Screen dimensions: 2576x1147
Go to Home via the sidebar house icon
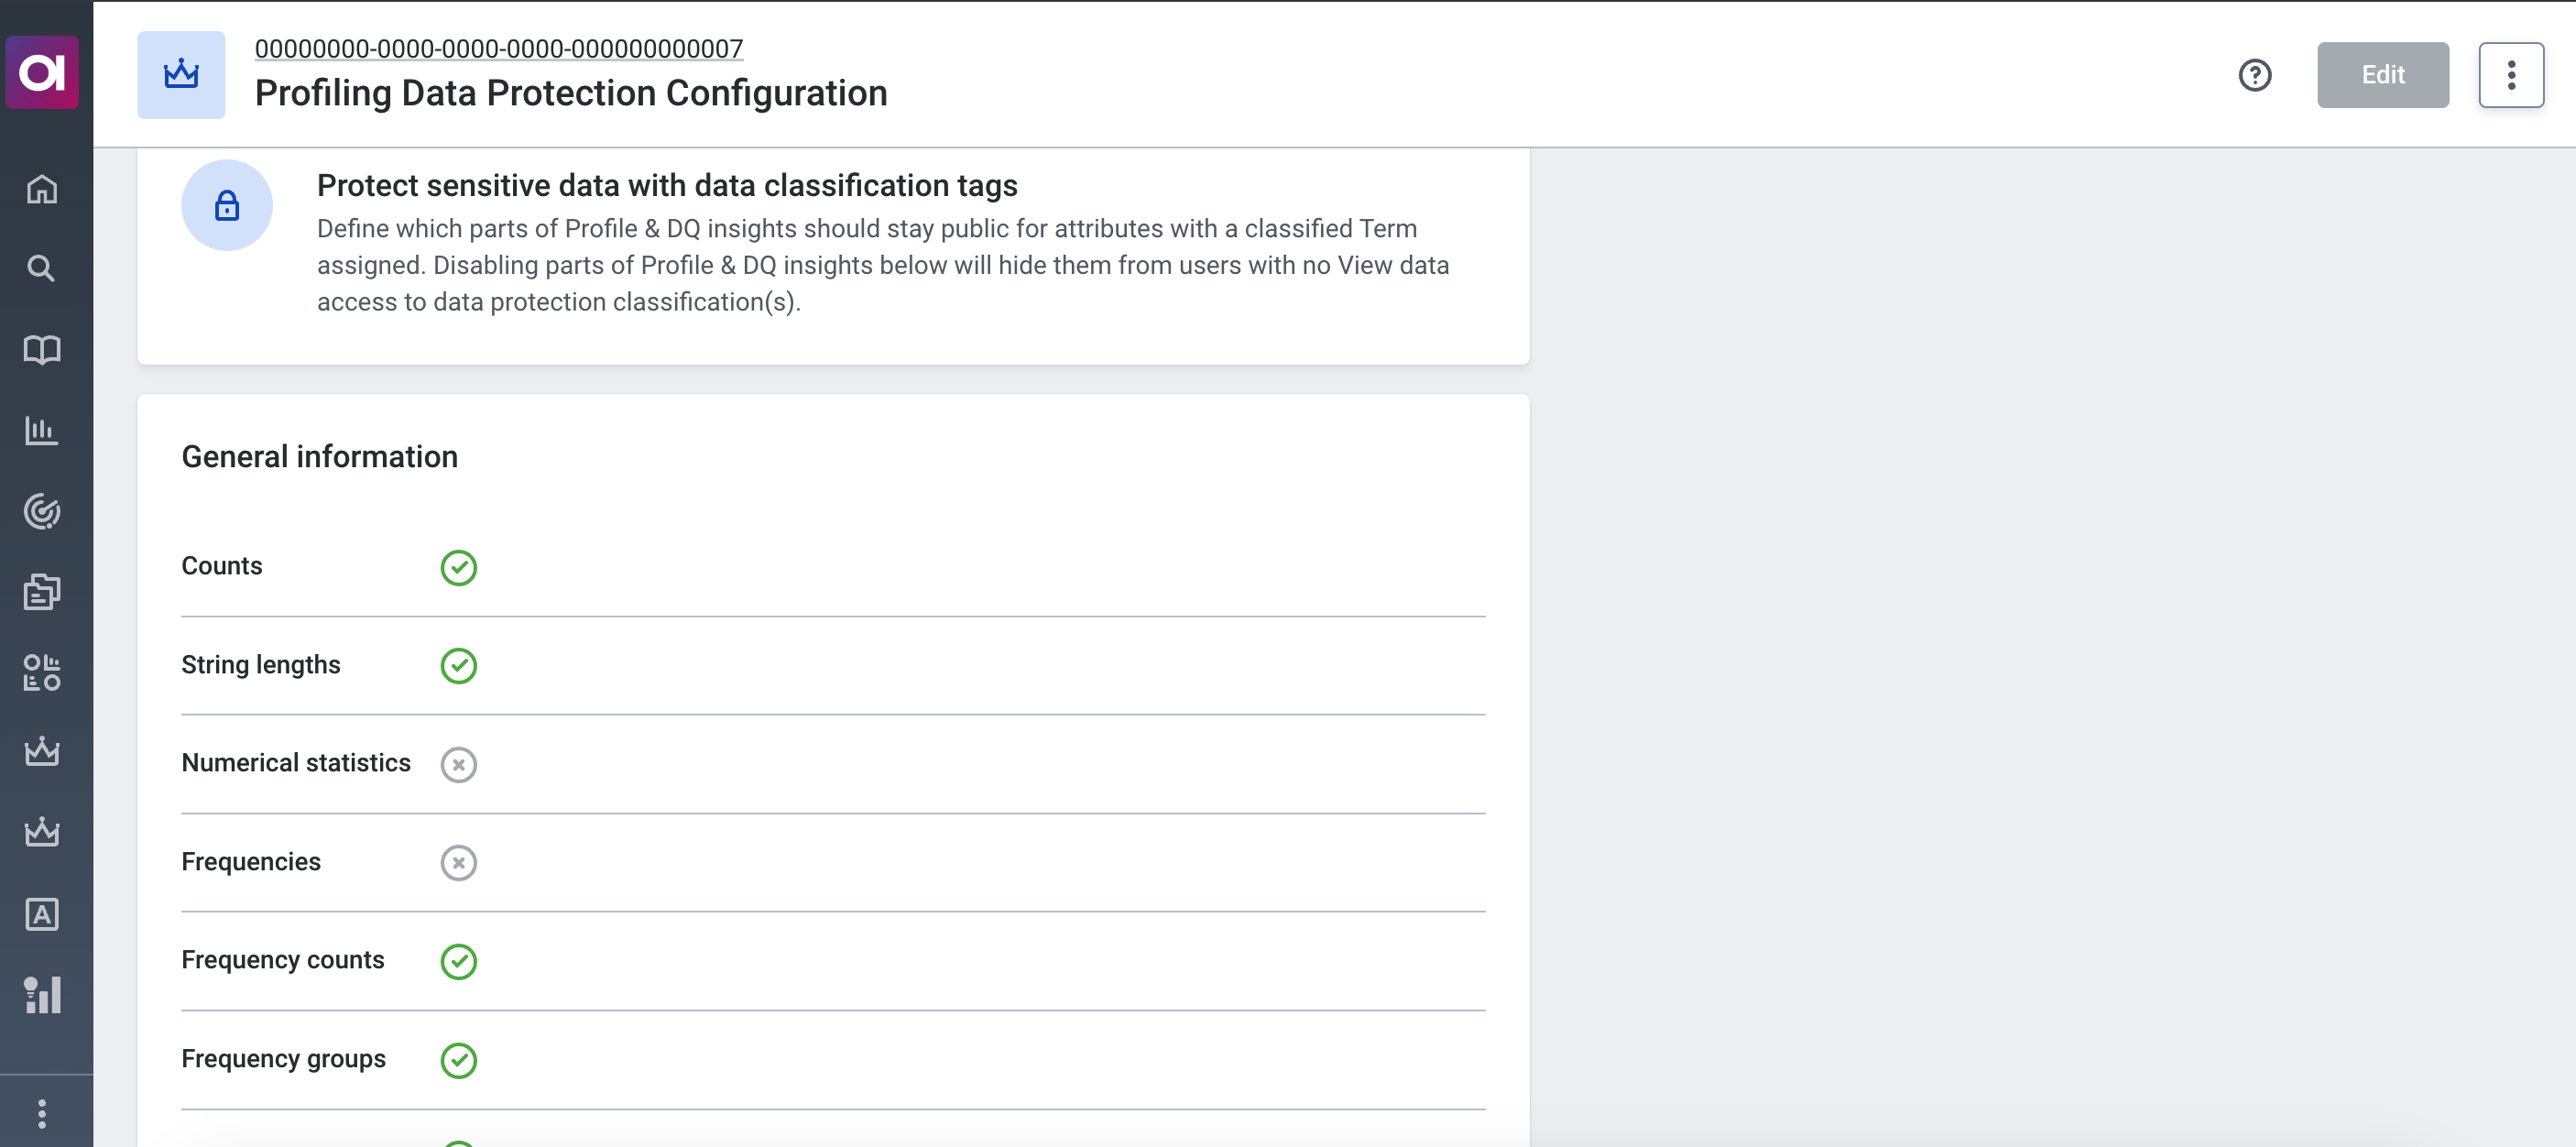(42, 189)
